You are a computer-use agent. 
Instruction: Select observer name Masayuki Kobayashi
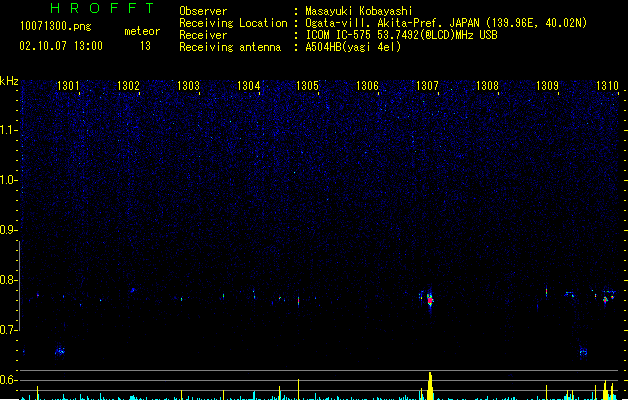pyautogui.click(x=359, y=11)
